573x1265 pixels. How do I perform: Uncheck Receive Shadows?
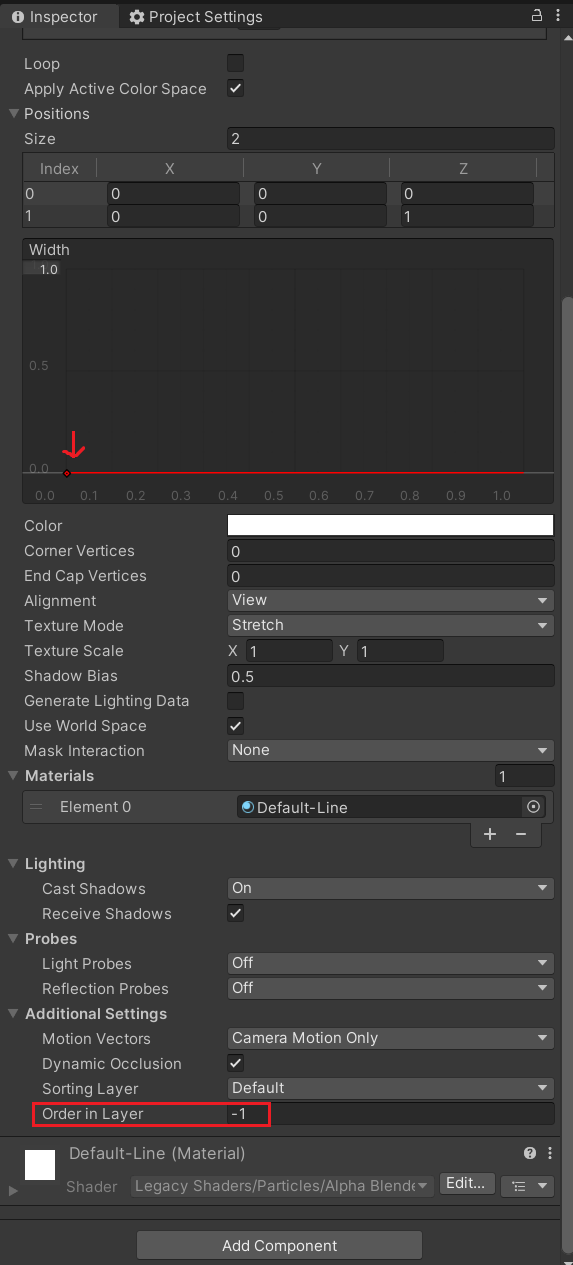click(x=236, y=913)
